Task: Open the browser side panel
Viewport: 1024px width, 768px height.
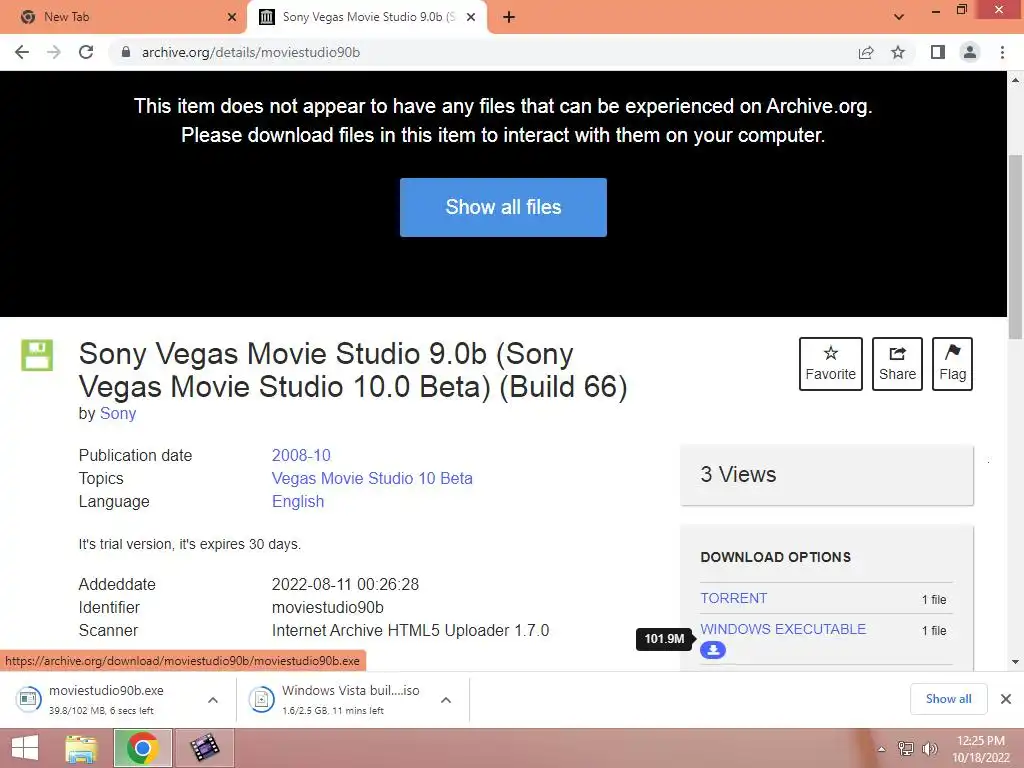Action: pos(938,52)
